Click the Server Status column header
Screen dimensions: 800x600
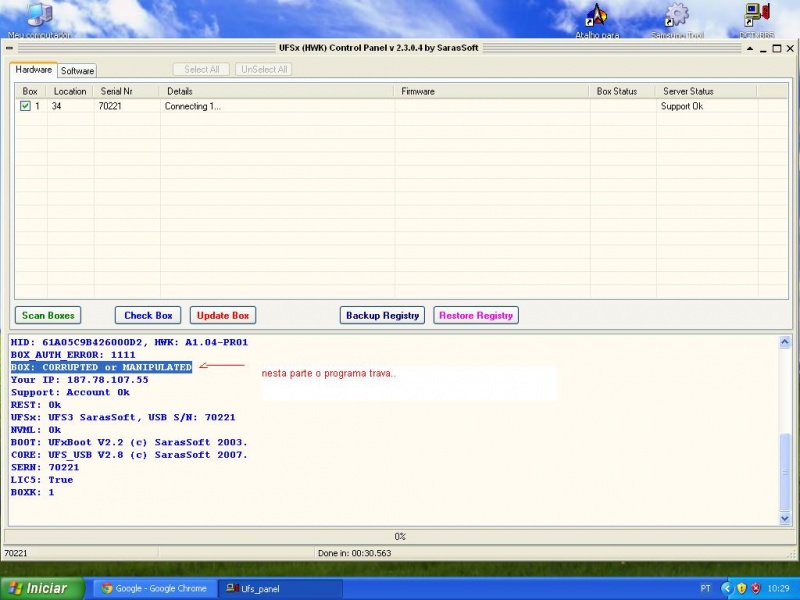click(707, 91)
